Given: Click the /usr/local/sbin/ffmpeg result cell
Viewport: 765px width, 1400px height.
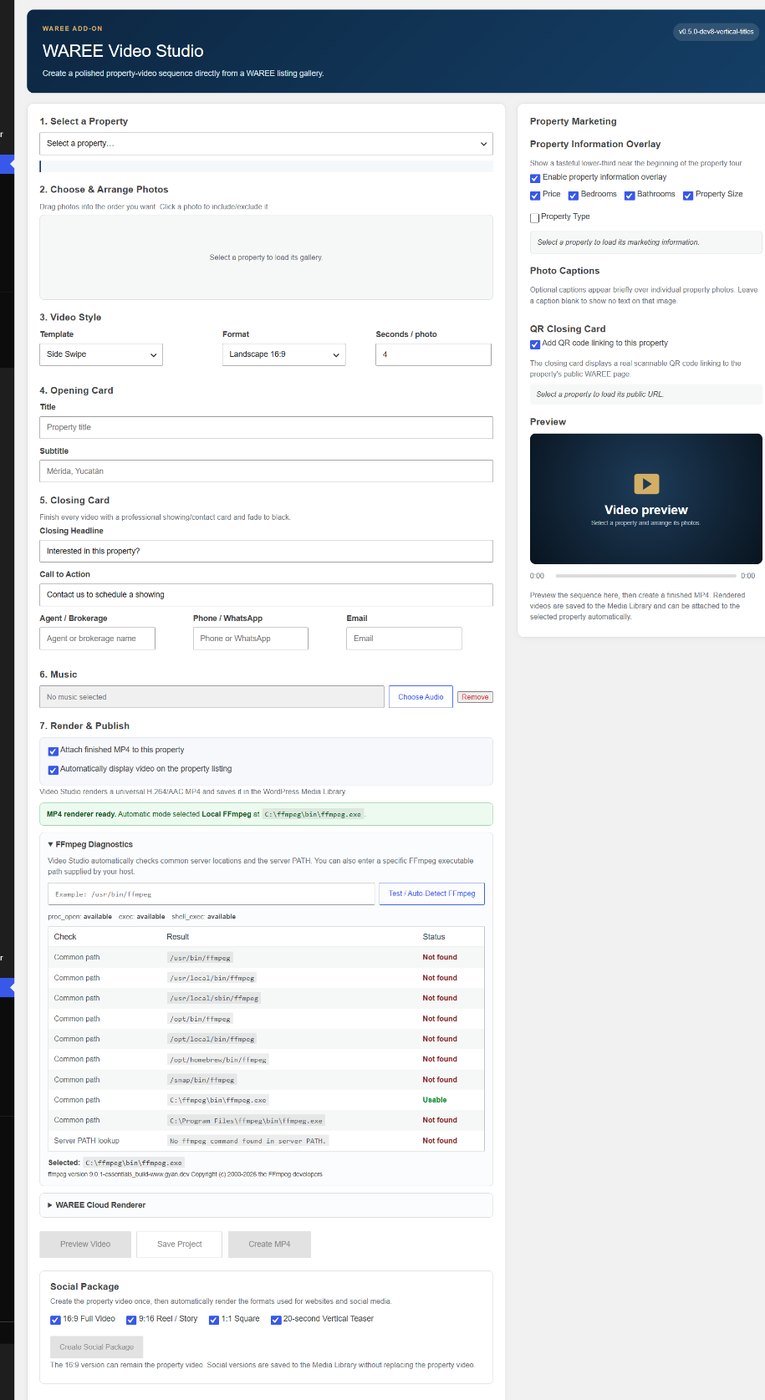Looking at the screenshot, I should [214, 998].
